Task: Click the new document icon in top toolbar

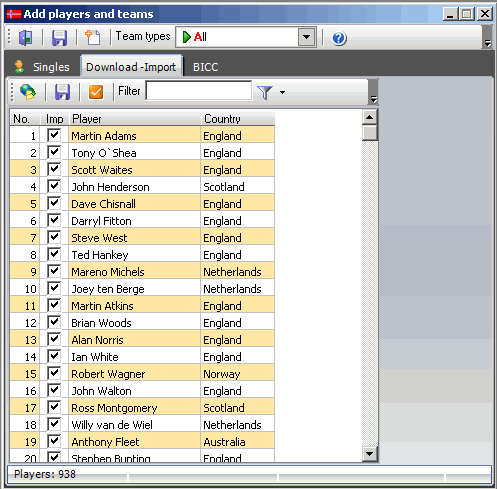Action: pyautogui.click(x=93, y=37)
